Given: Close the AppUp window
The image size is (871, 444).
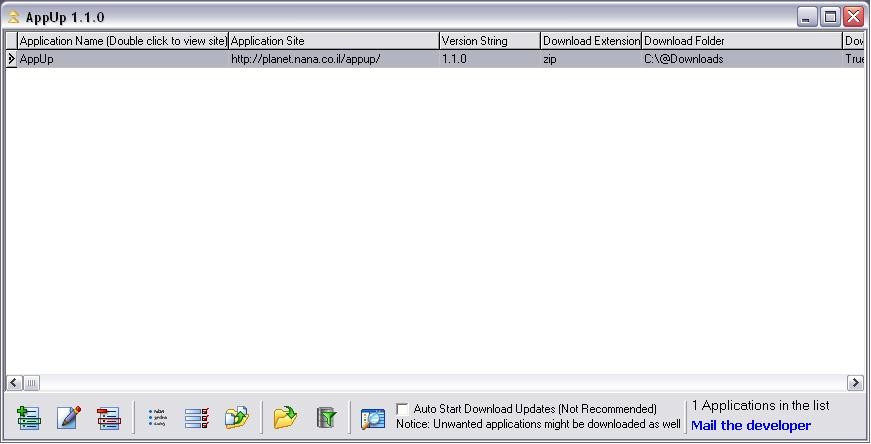Looking at the screenshot, I should (x=853, y=17).
